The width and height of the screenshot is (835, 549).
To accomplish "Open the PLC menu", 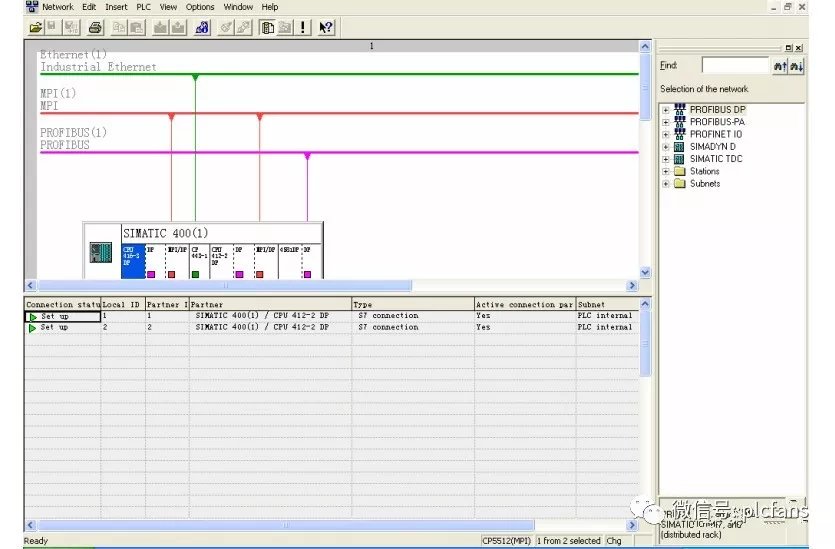I will pyautogui.click(x=144, y=7).
